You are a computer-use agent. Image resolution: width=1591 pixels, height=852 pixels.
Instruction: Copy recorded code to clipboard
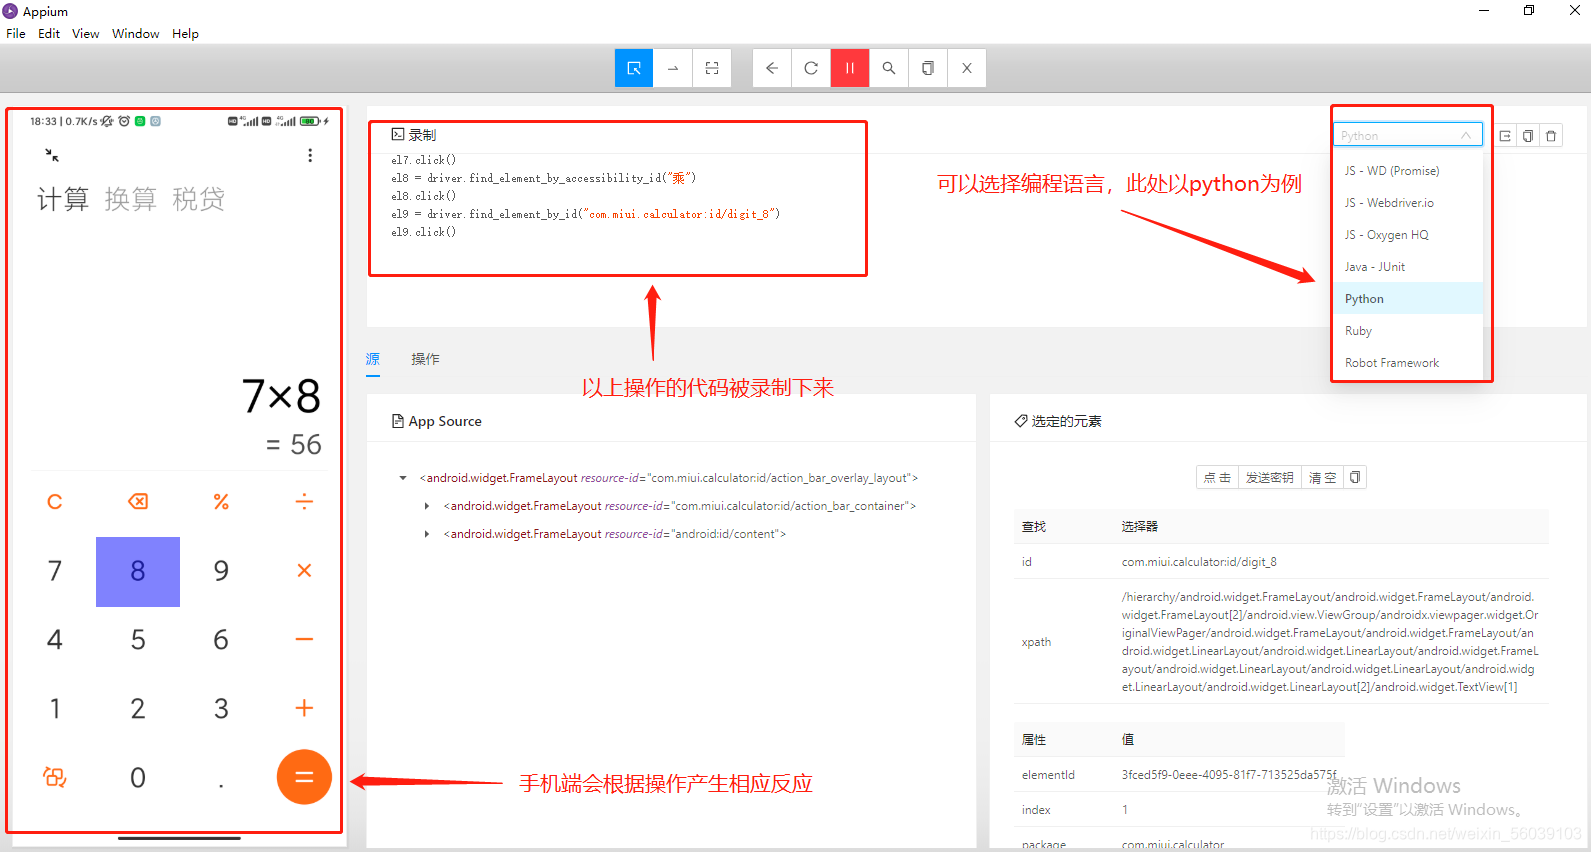pos(1528,136)
